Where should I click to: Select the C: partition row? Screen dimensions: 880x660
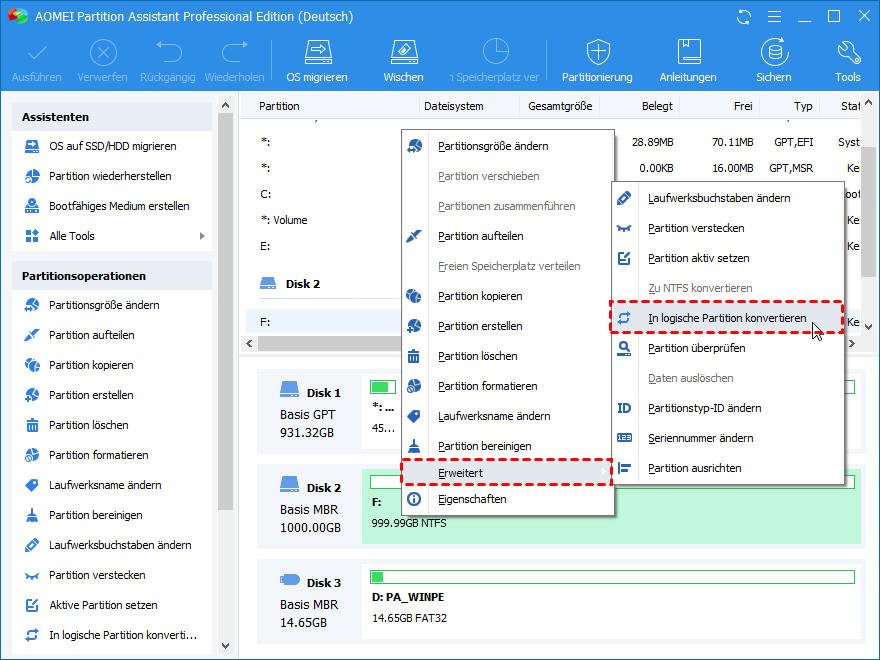324,194
